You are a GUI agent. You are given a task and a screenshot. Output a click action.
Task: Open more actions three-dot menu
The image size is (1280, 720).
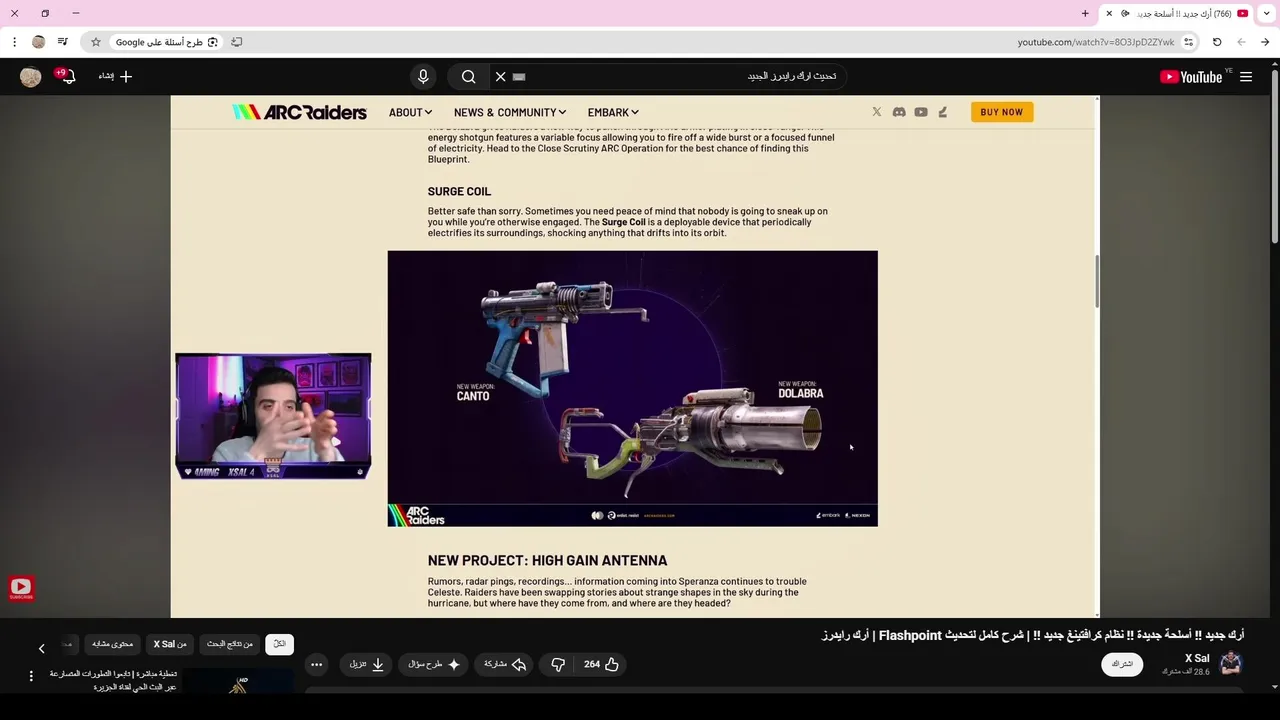pos(316,664)
